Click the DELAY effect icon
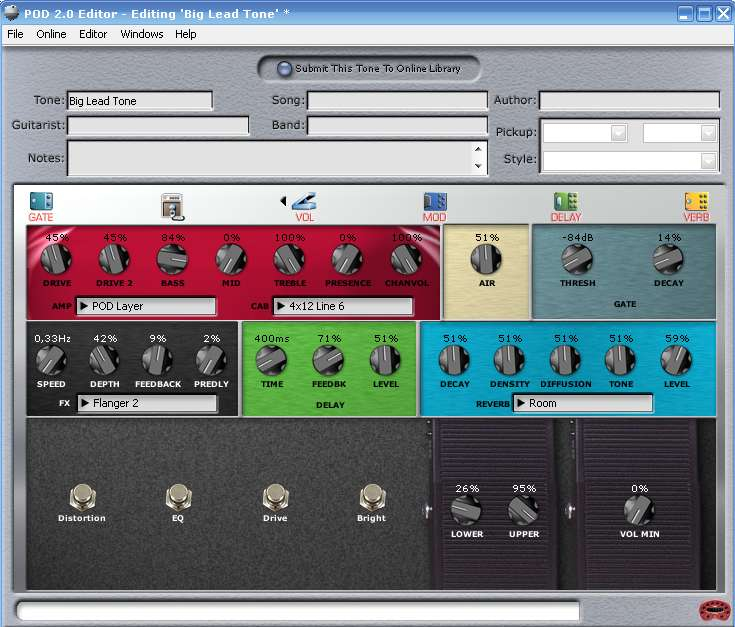The width and height of the screenshot is (735, 627). pyautogui.click(x=566, y=202)
